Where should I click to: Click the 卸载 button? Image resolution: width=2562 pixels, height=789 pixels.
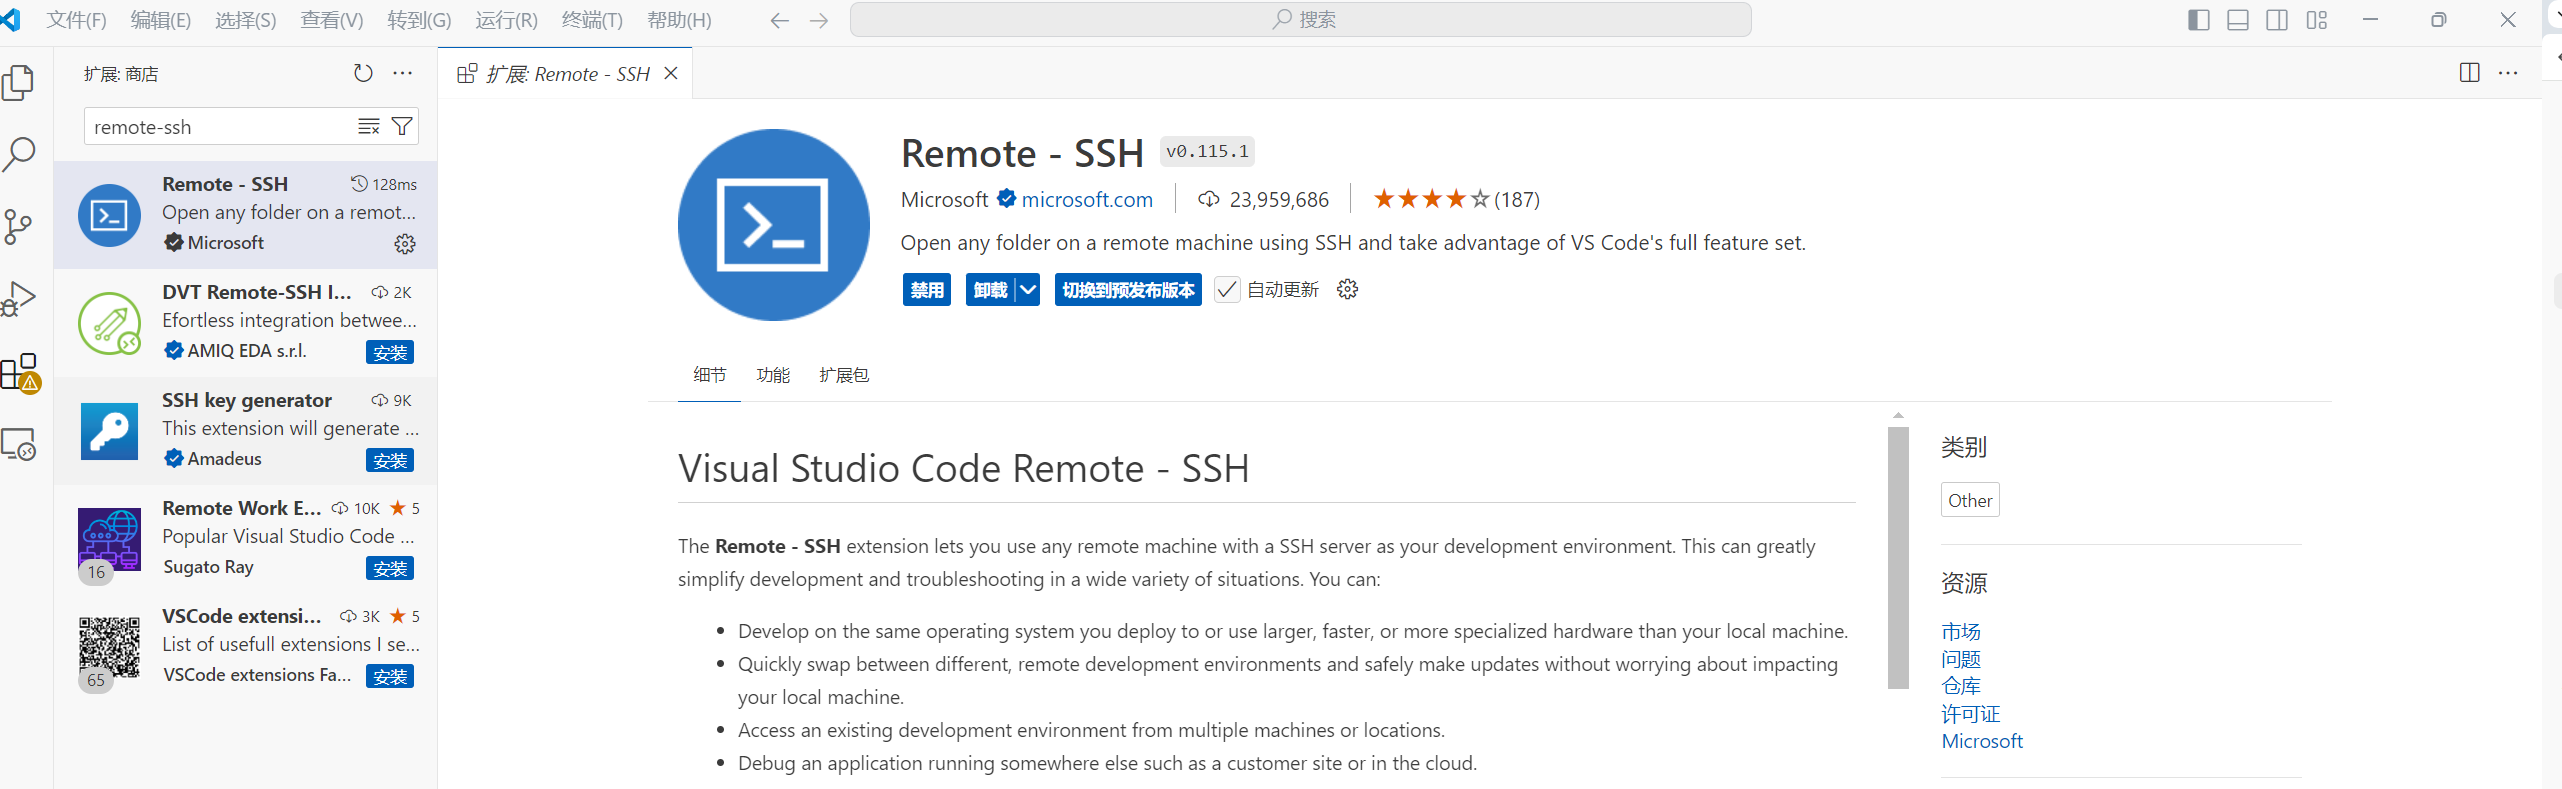pos(991,290)
